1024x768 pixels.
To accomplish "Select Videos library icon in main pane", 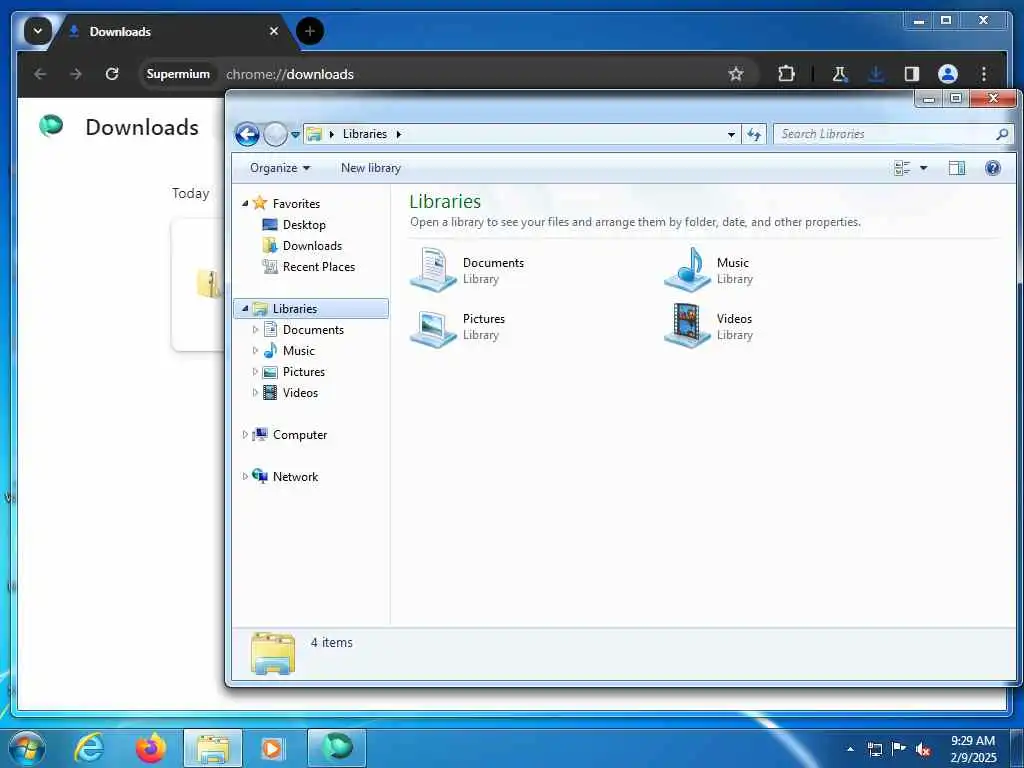I will tap(688, 325).
